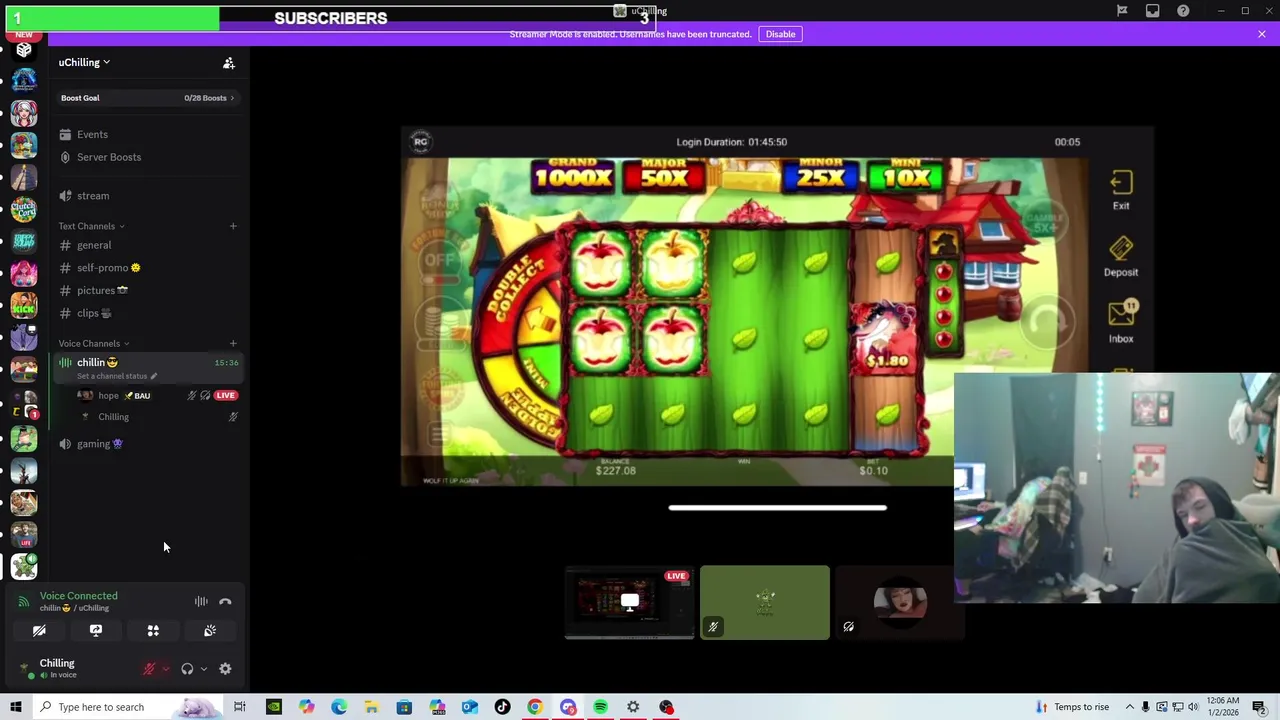This screenshot has width=1280, height=720.
Task: Open User Settings gear
Action: [x=225, y=669]
